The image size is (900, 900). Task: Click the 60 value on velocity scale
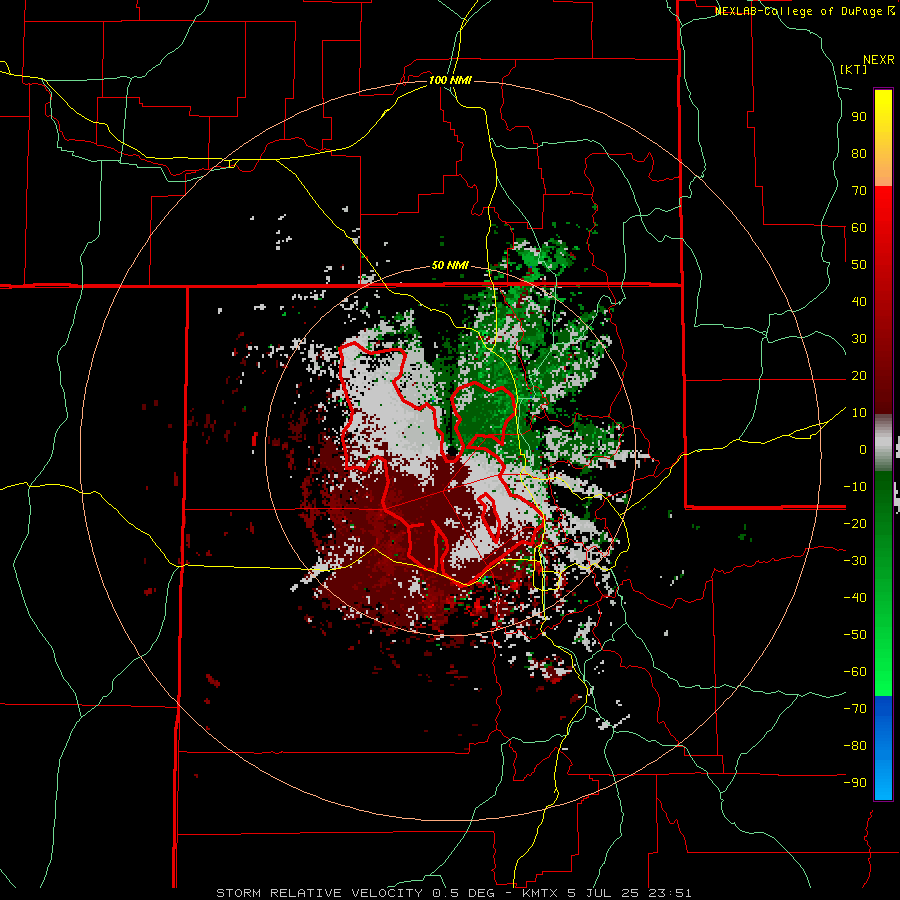[859, 227]
